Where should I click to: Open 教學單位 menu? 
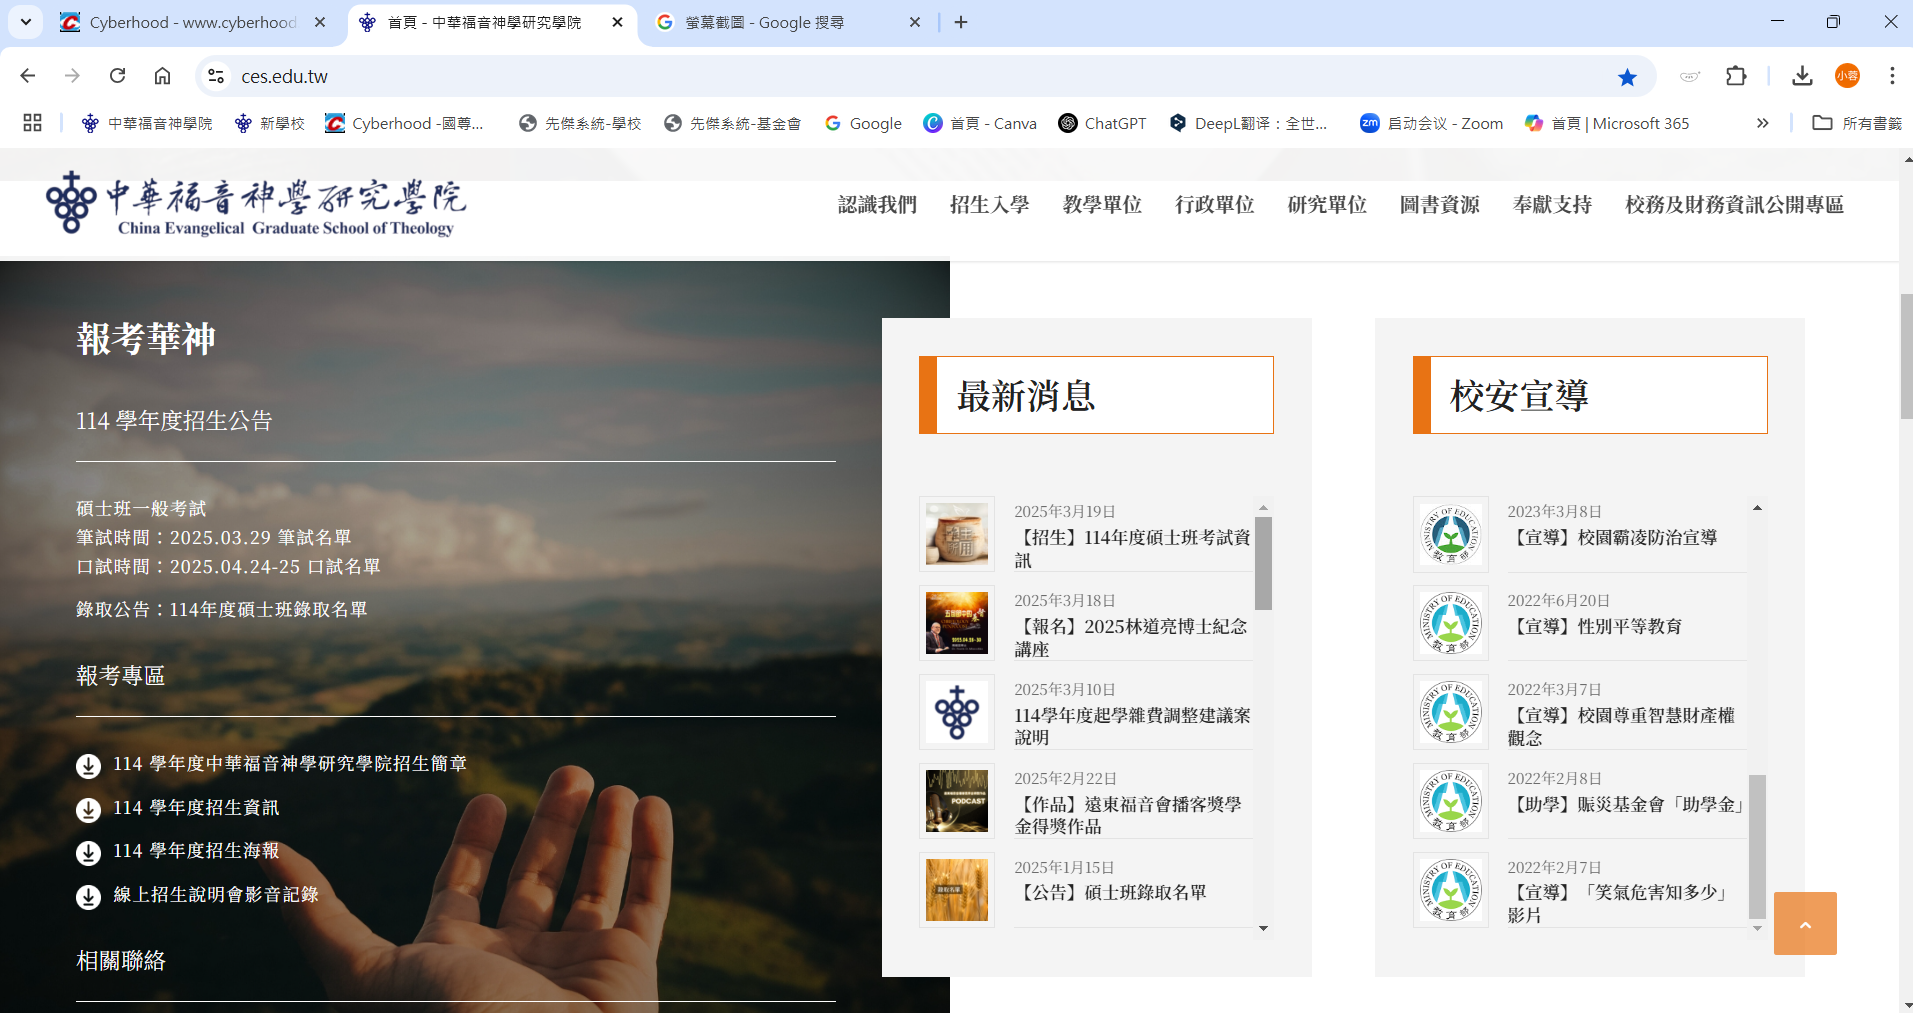tap(1102, 204)
